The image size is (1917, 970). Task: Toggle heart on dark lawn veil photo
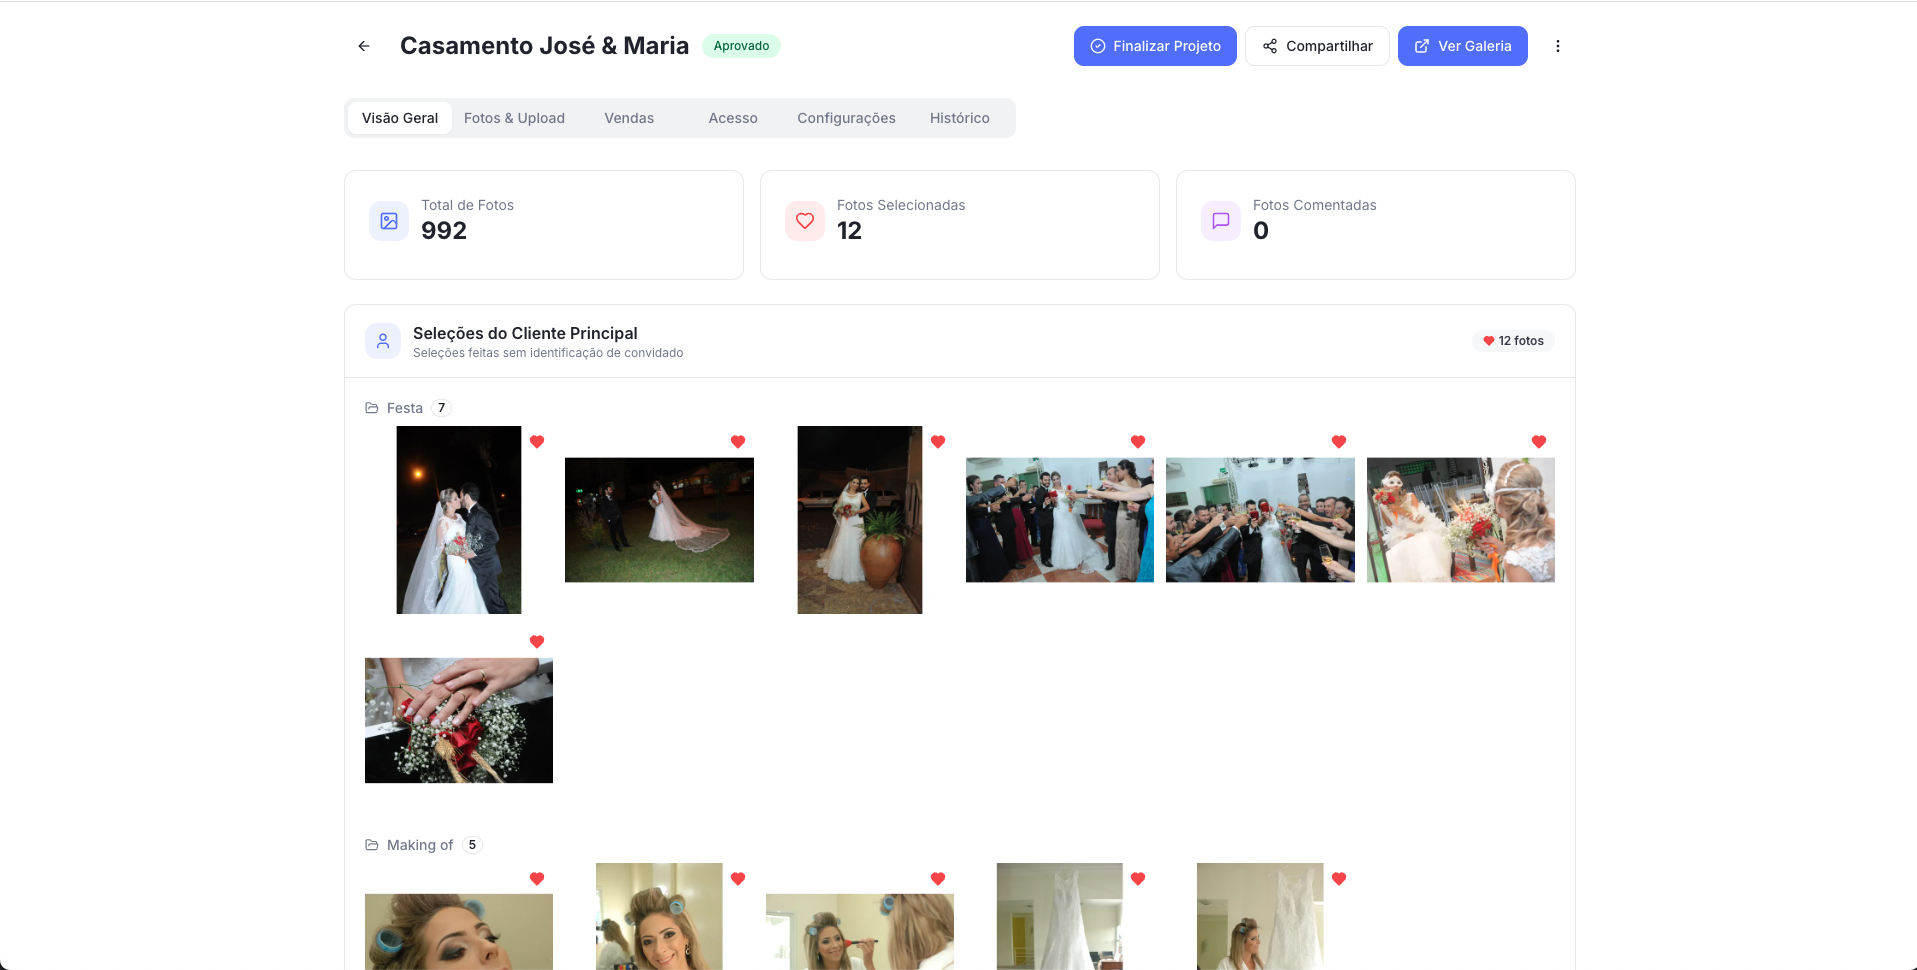pyautogui.click(x=738, y=442)
